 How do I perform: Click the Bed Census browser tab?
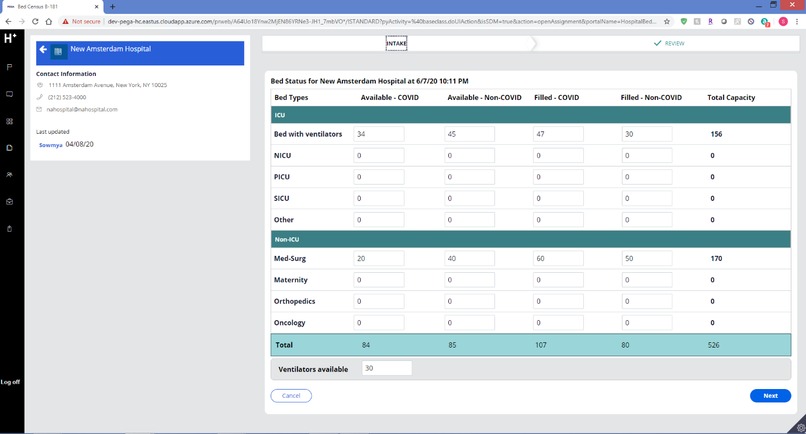51,7
